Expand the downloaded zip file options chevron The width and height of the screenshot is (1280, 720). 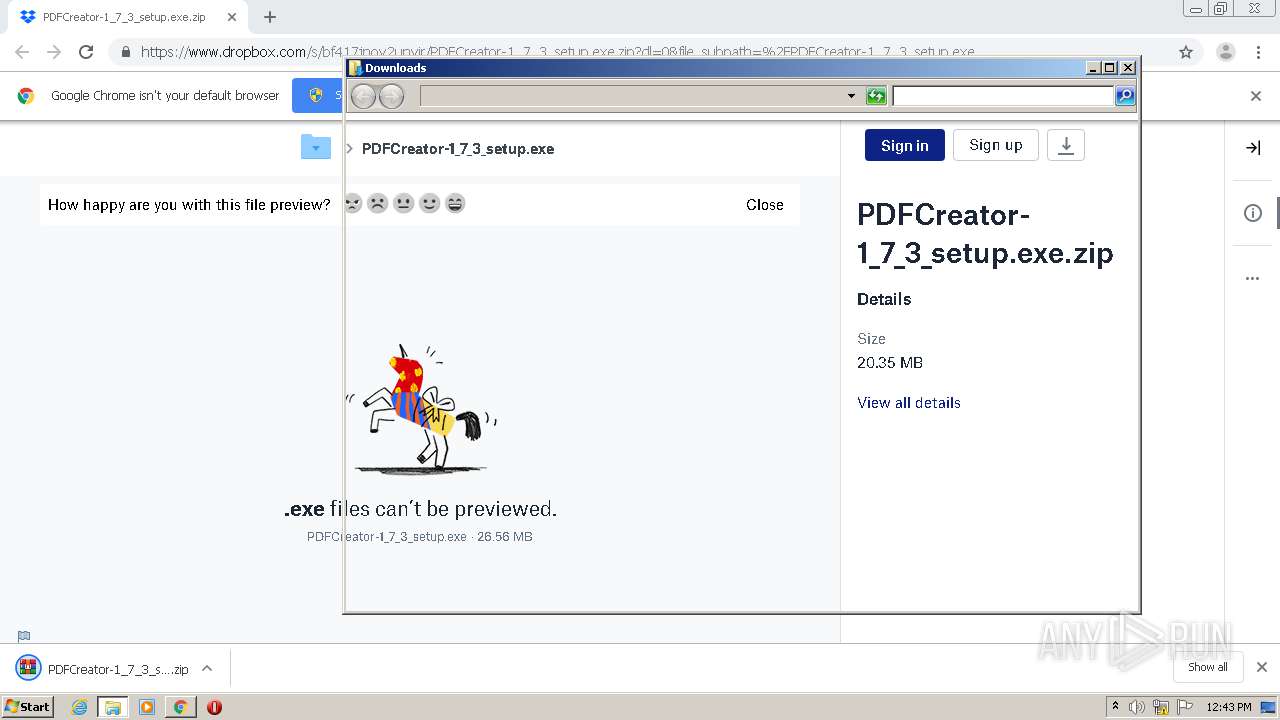[207, 668]
